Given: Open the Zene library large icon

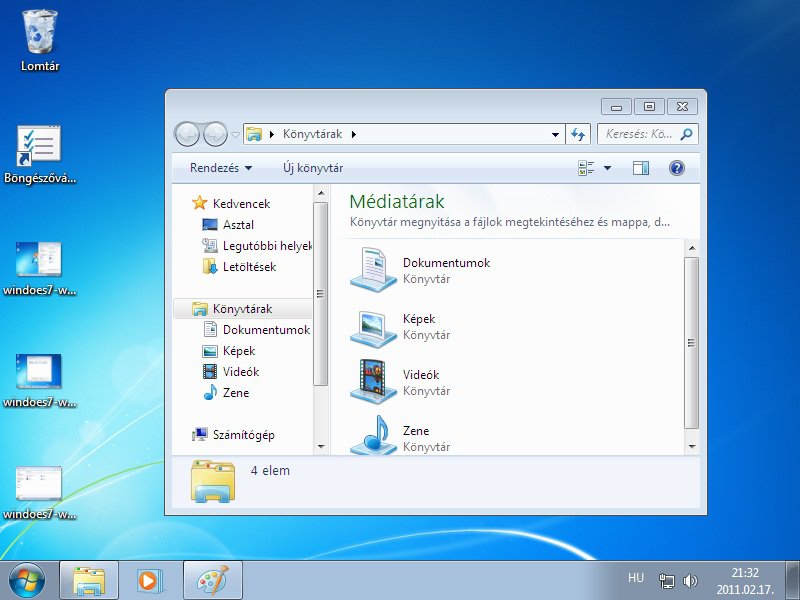Looking at the screenshot, I should pos(373,435).
